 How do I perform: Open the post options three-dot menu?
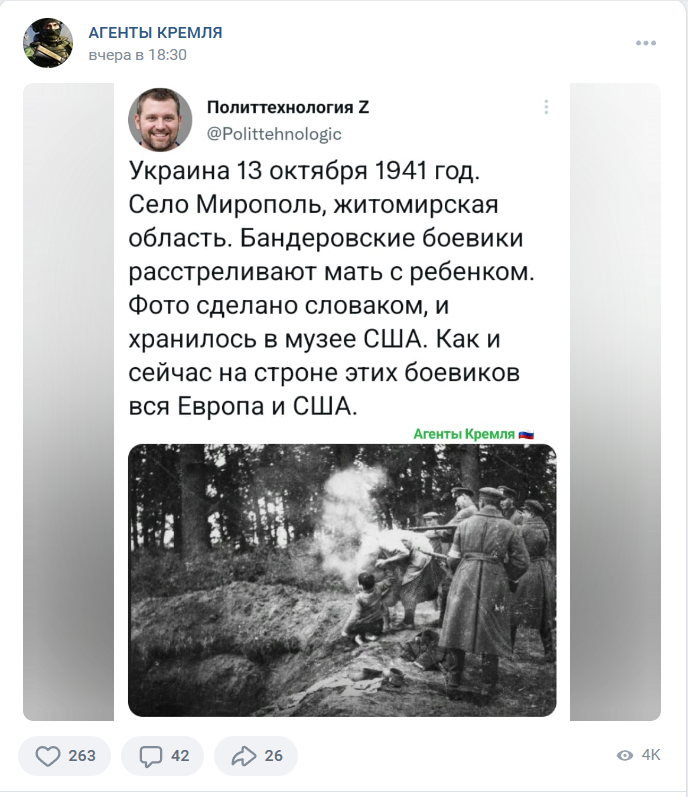point(646,43)
